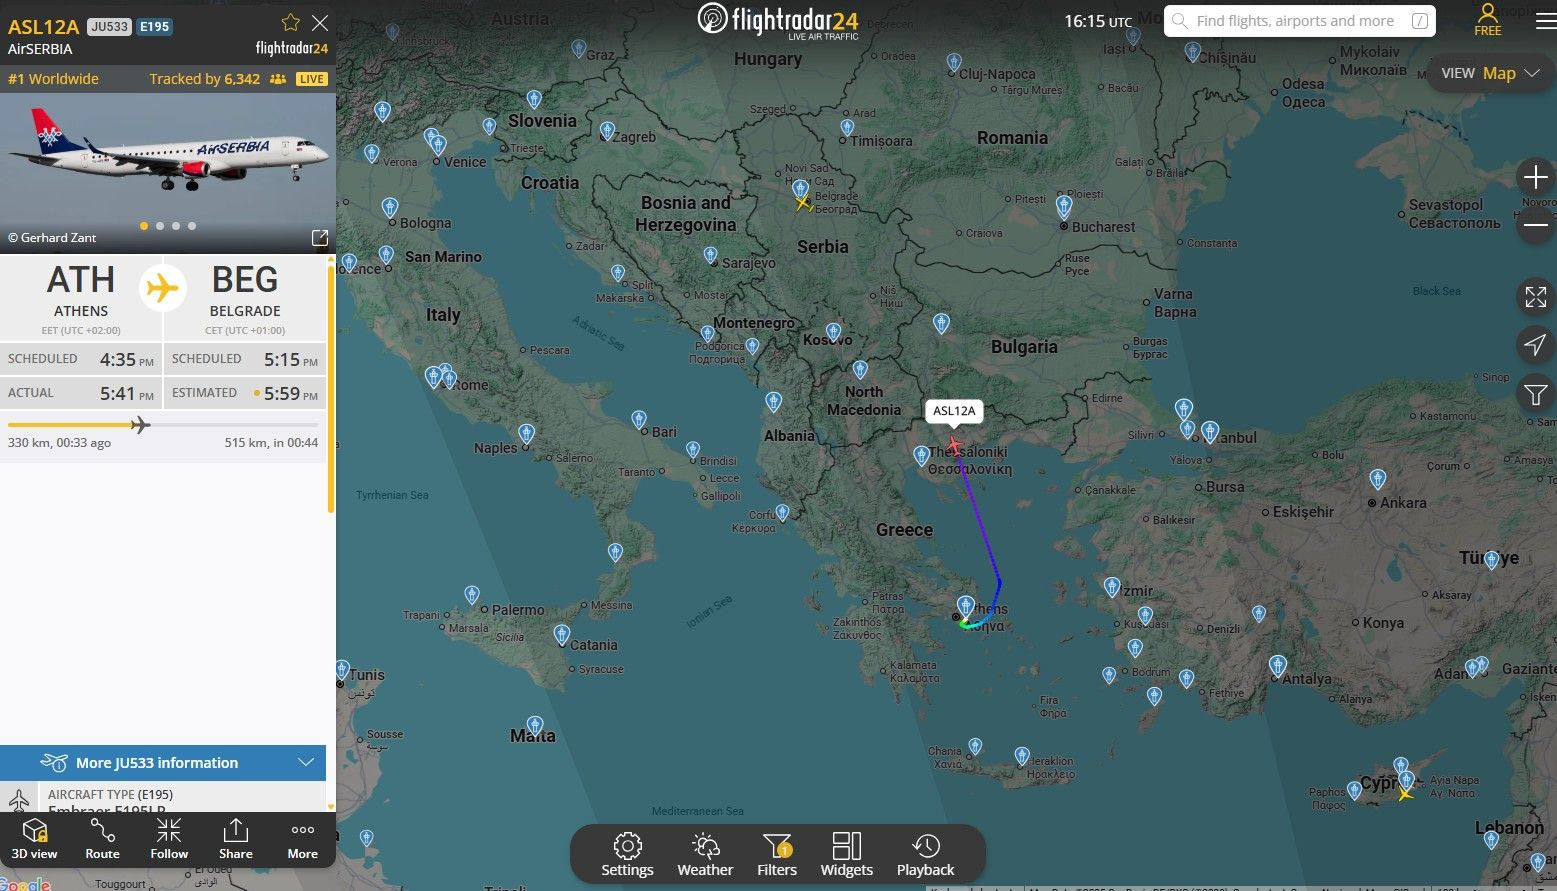Open the Filters panel
The height and width of the screenshot is (891, 1557).
[777, 854]
